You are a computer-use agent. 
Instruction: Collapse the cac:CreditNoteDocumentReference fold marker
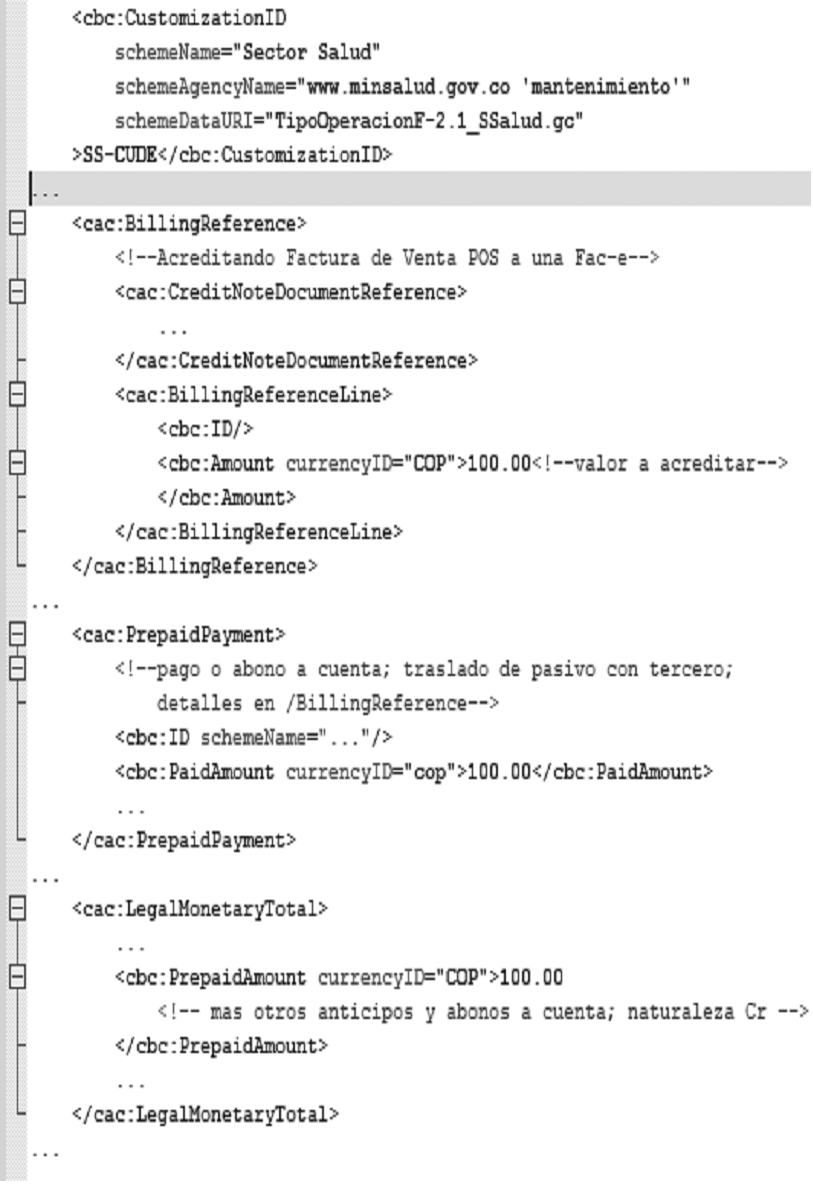(17, 292)
